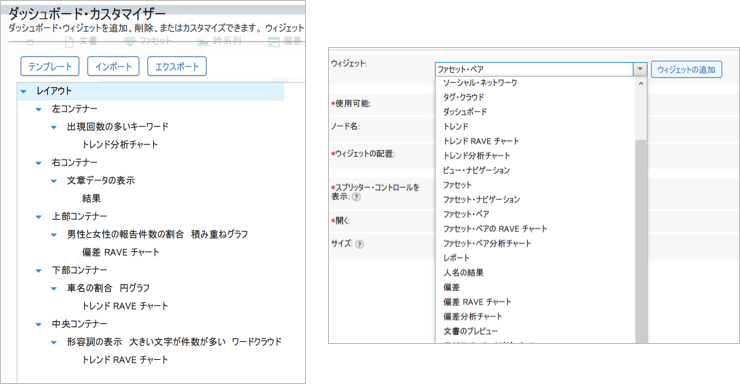Choose ファセット from widget list
The height and width of the screenshot is (384, 740).
click(457, 185)
